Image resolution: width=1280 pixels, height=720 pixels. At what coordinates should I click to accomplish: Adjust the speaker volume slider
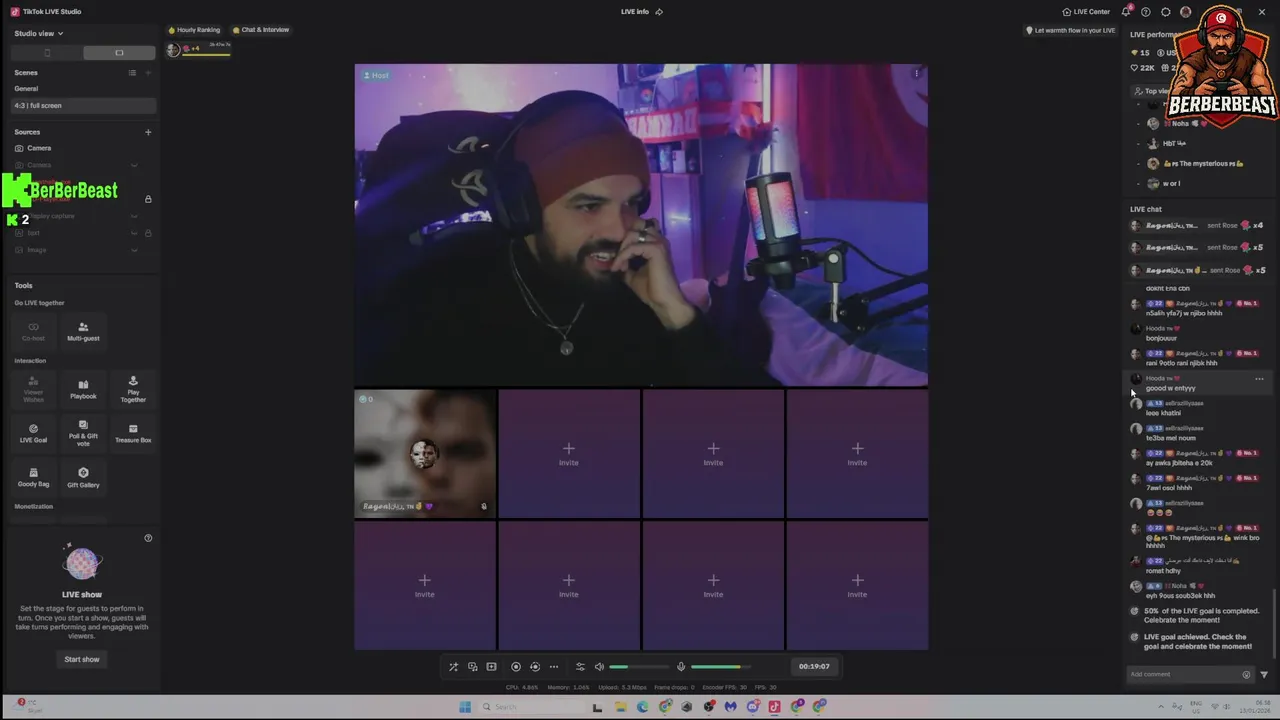click(638, 667)
